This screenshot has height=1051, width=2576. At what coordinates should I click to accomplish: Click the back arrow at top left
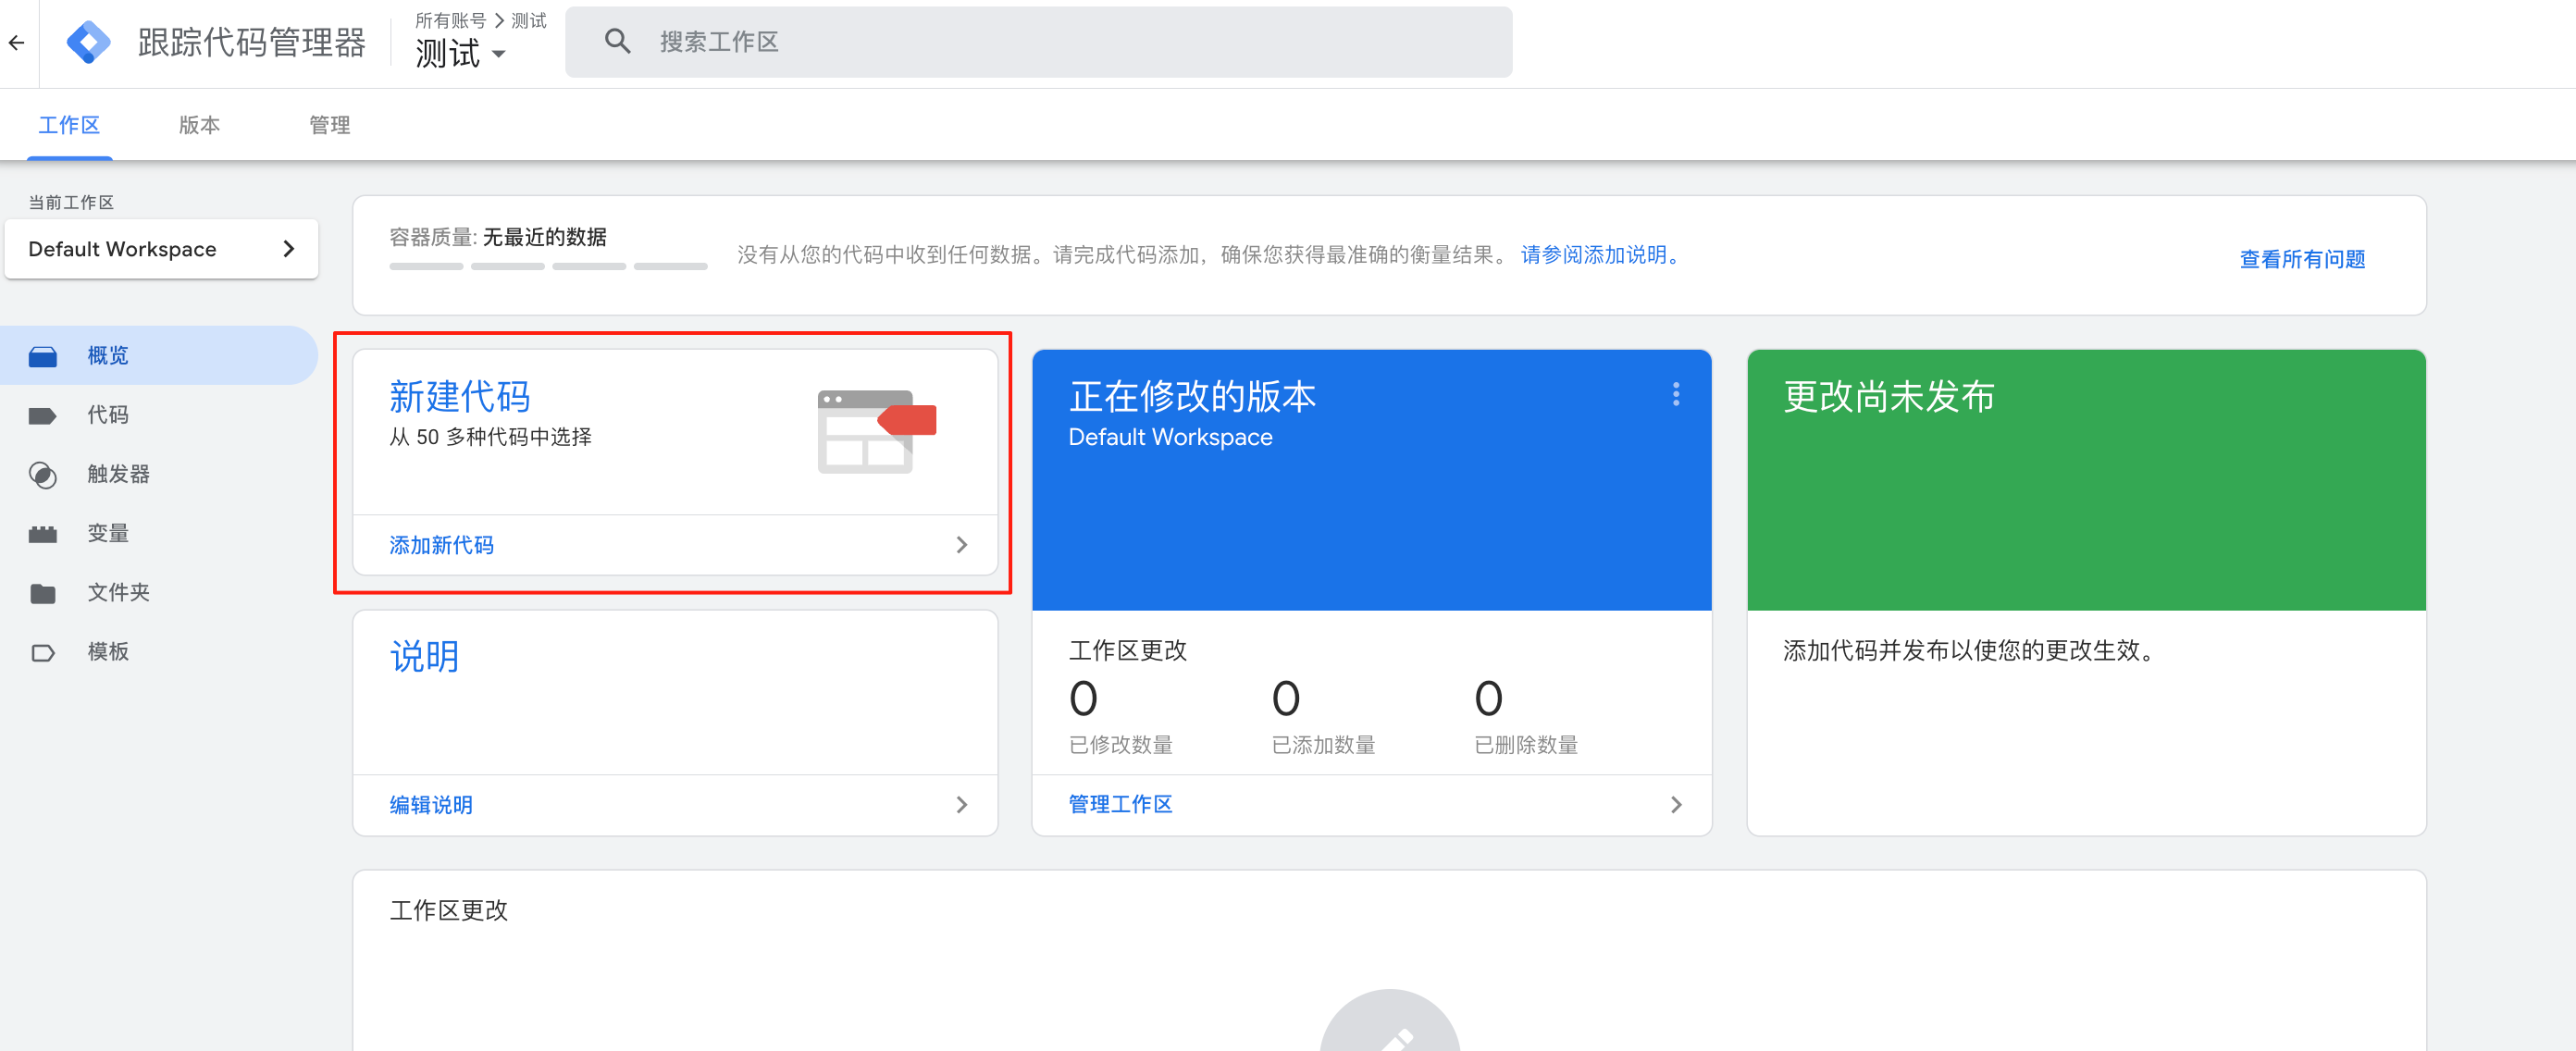pos(16,41)
